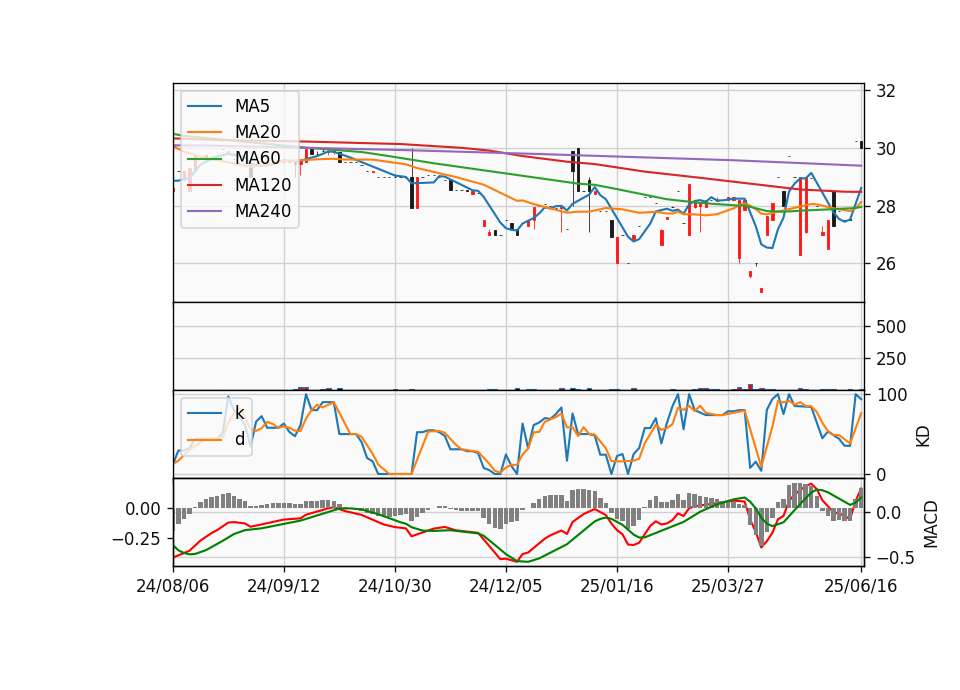
Task: Click the k legend label in KD panel
Action: point(239,413)
